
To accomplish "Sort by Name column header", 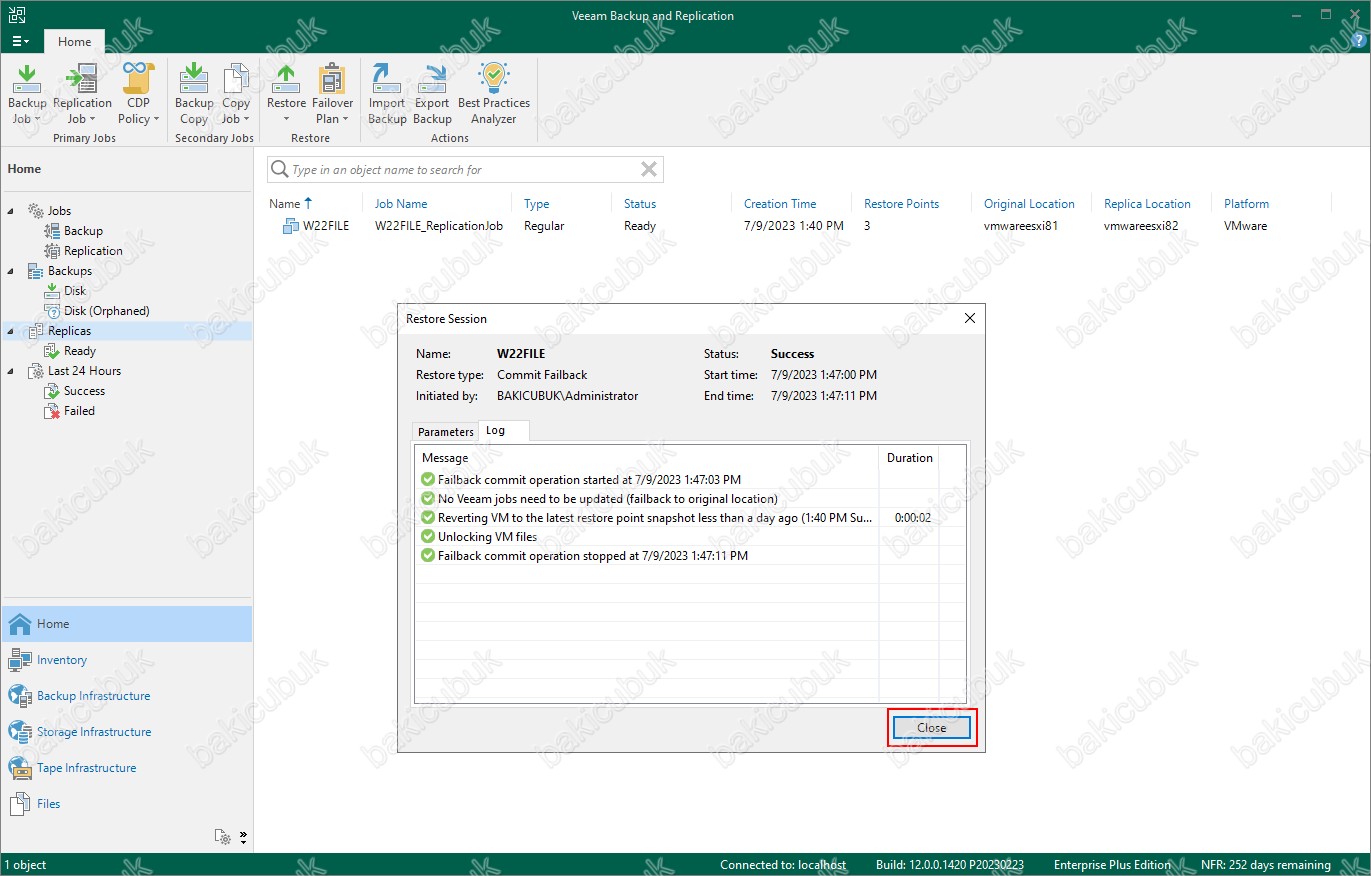I will 291,204.
